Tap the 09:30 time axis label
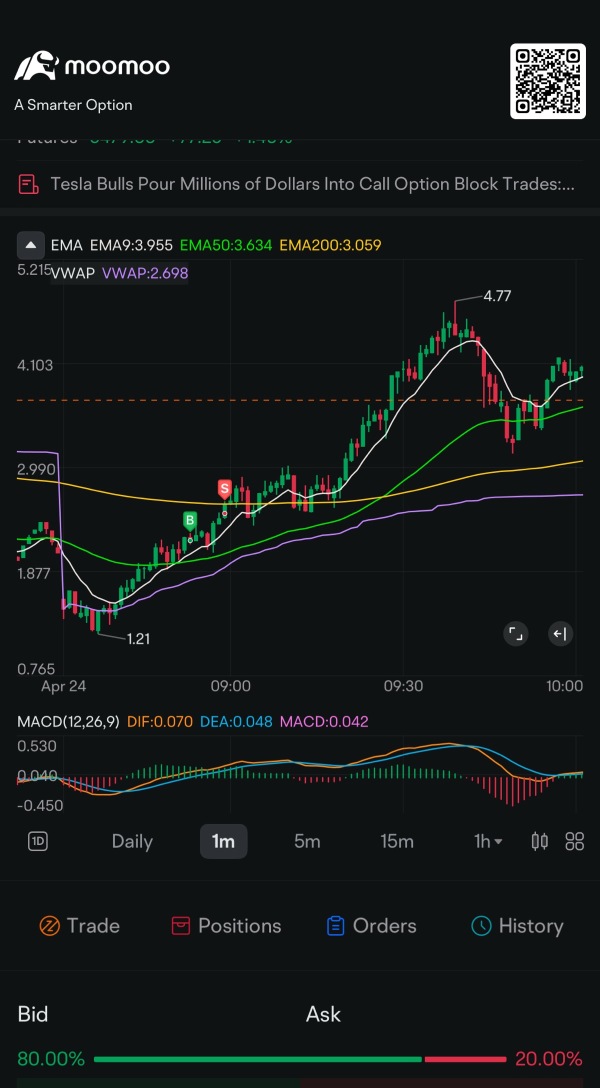This screenshot has width=600, height=1088. (404, 686)
